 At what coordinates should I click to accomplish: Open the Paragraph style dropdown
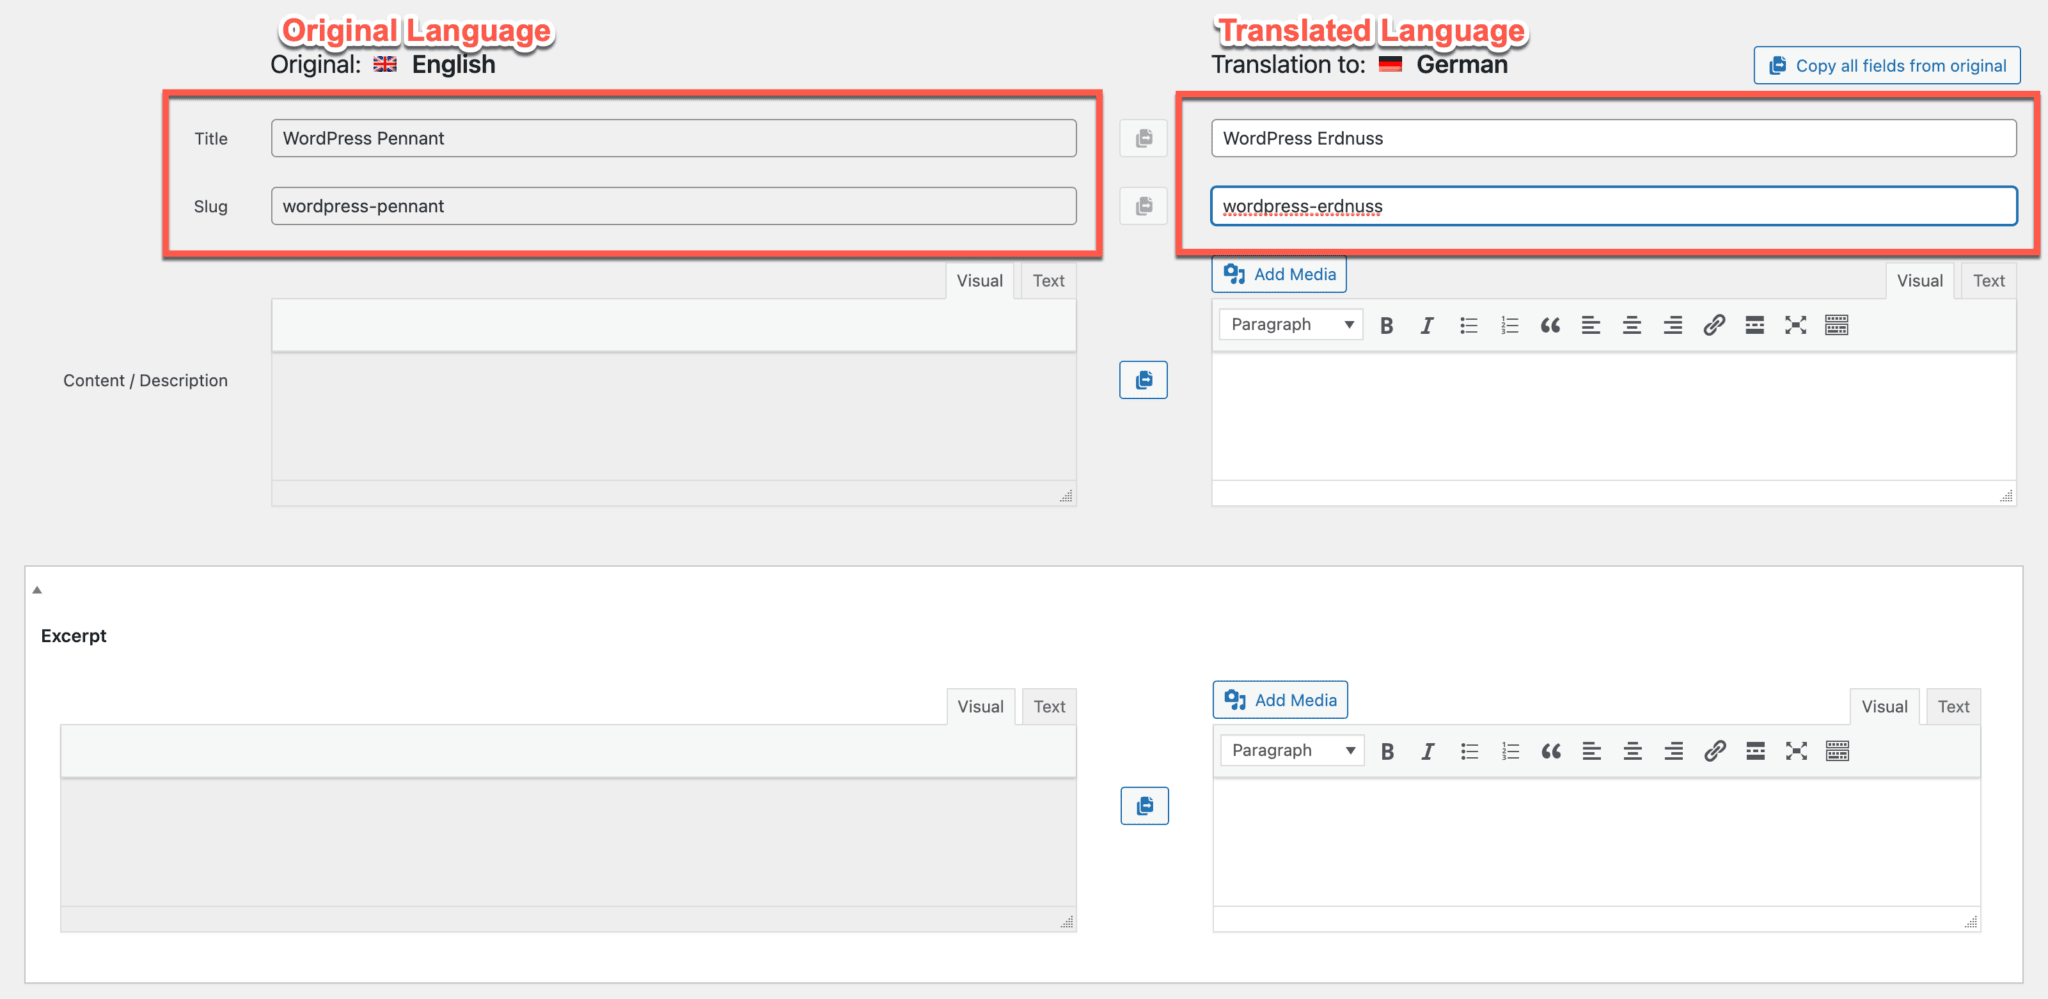point(1290,324)
